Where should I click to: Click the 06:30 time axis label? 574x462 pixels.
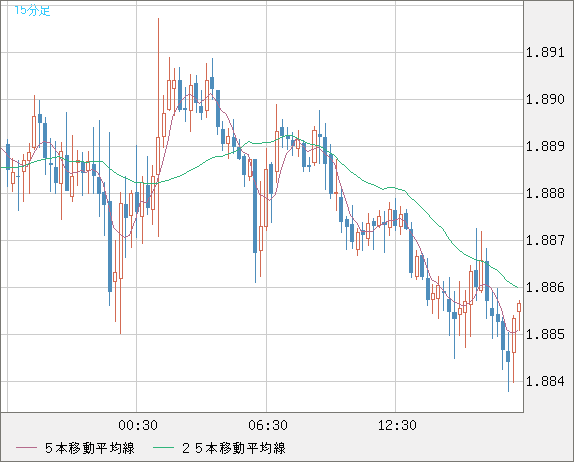click(268, 425)
